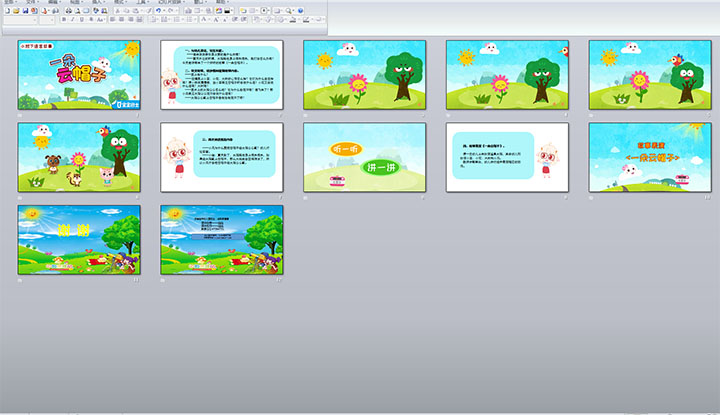Open the font size combo box
Screen dimensions: 720x415
point(47,20)
